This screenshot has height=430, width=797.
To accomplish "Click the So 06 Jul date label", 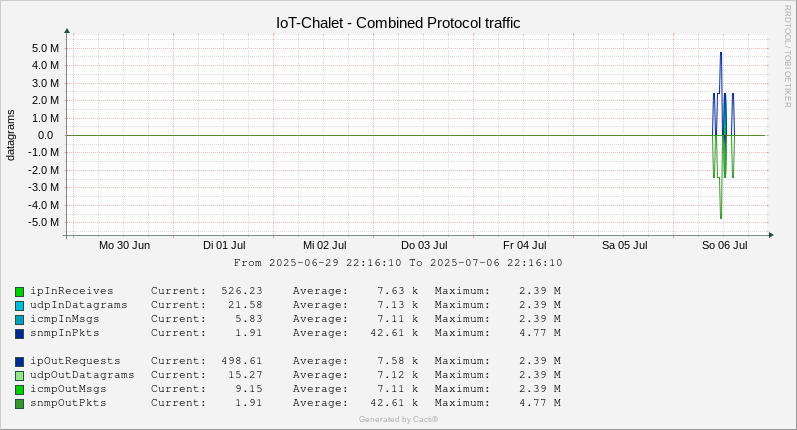I will (x=724, y=245).
